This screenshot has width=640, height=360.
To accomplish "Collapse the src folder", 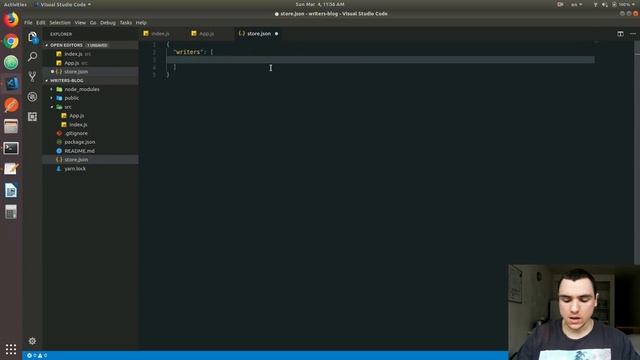I will (52, 107).
